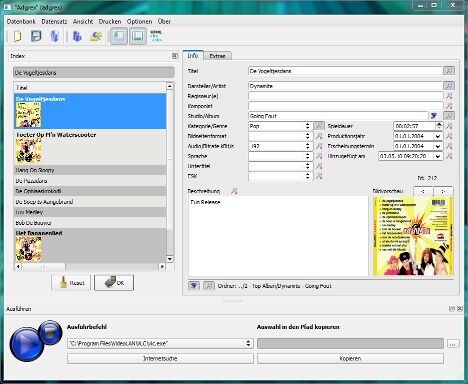Click the filter funnel icon beside Ordner path
The height and width of the screenshot is (384, 468).
pos(194,286)
